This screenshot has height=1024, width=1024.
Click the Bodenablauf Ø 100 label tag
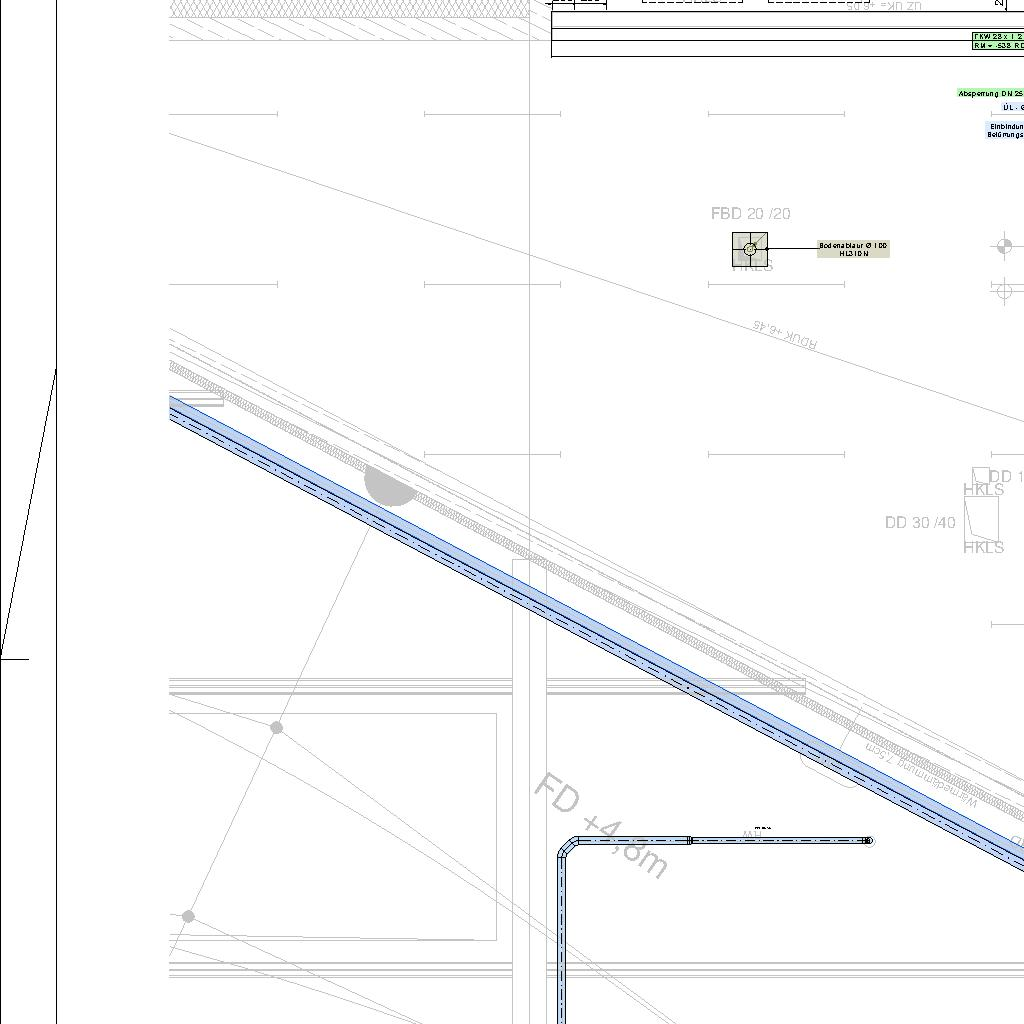coord(853,249)
